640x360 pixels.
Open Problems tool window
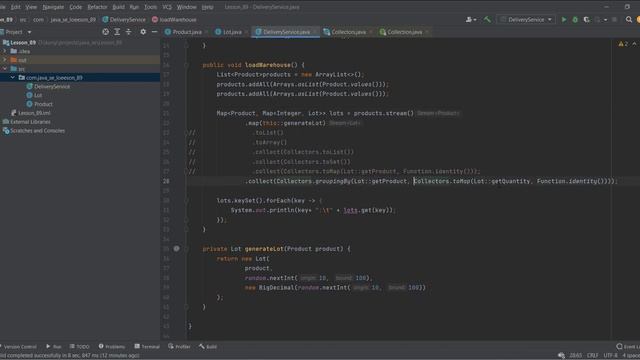click(112, 347)
